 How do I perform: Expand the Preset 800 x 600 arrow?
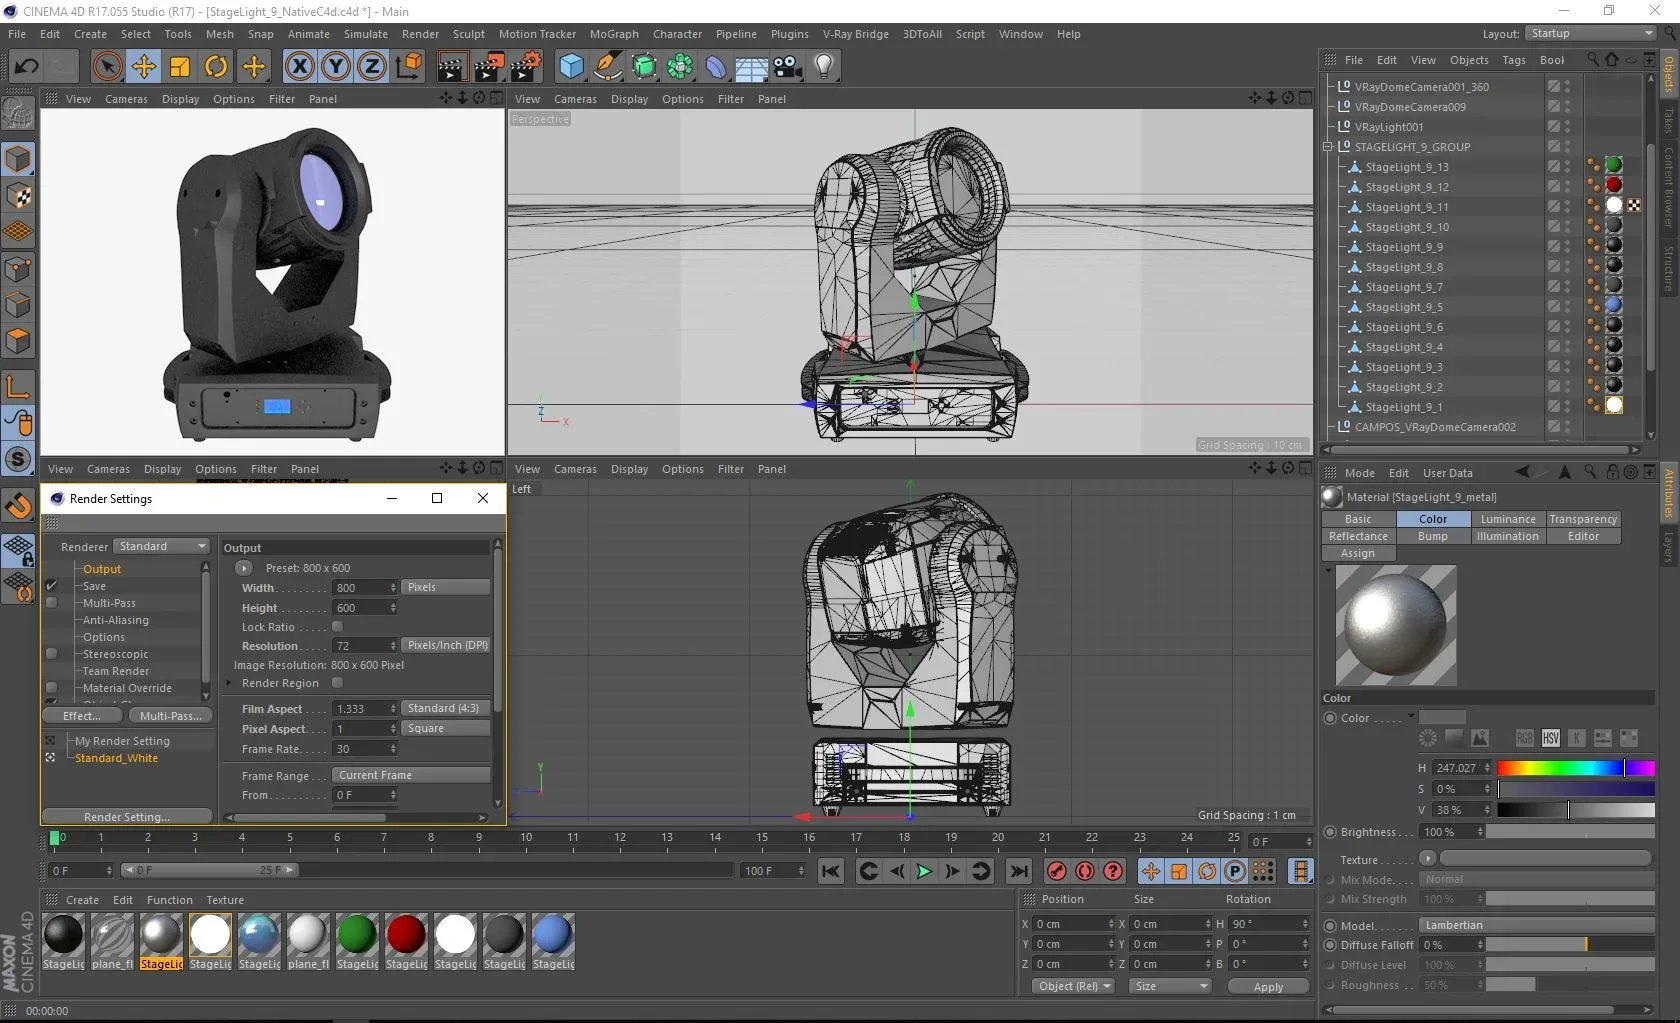click(244, 568)
